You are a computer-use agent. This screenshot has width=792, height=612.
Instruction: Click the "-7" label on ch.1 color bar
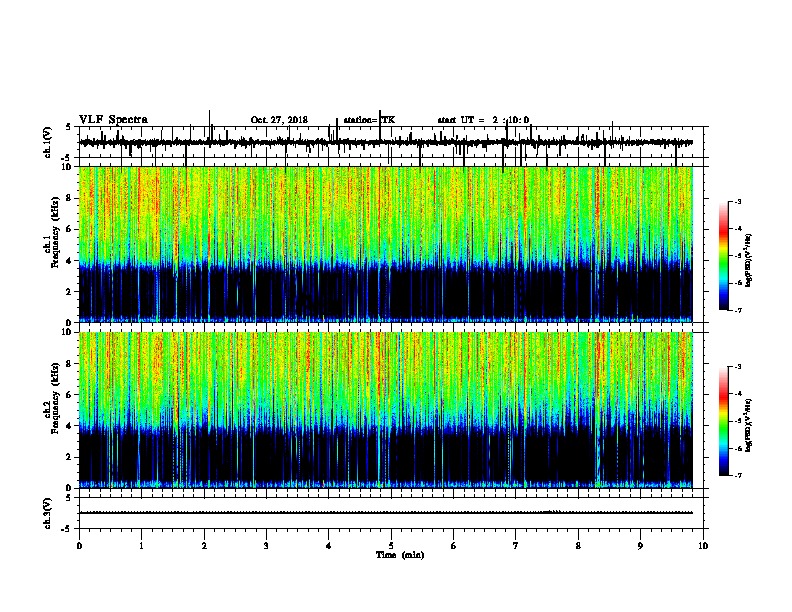pyautogui.click(x=738, y=310)
